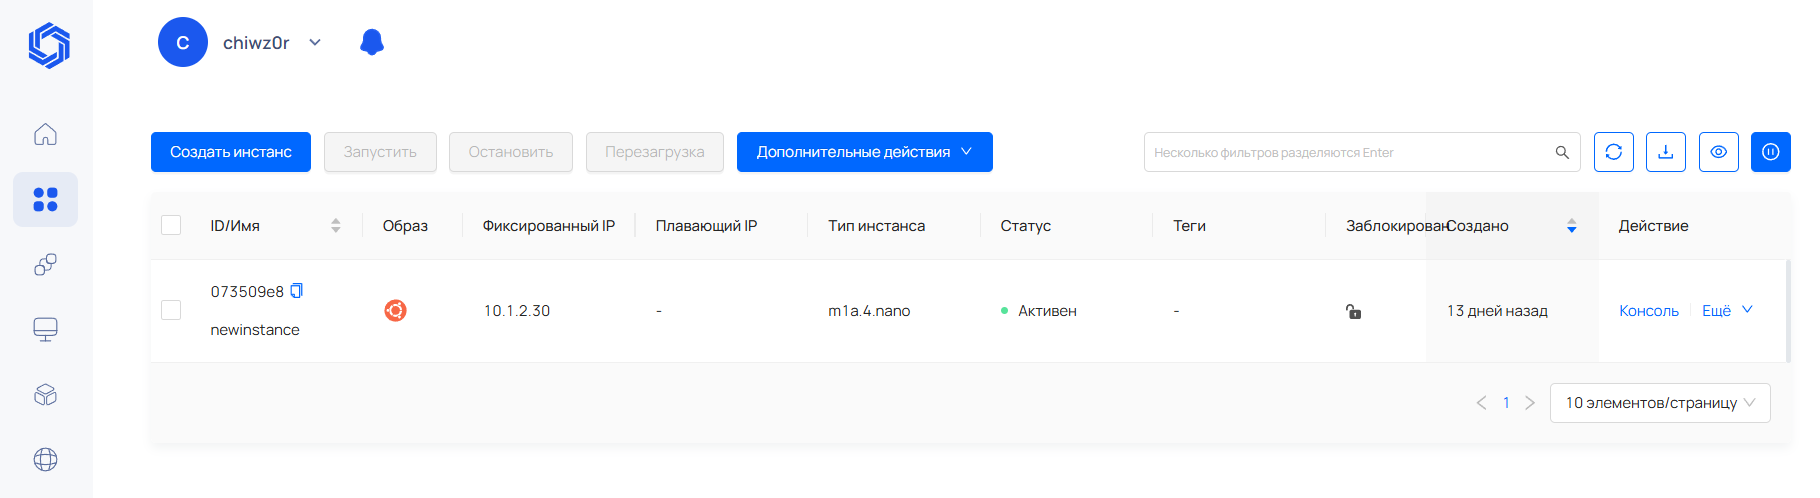
Task: Sort by ID/Имя column arrows
Action: pos(336,226)
